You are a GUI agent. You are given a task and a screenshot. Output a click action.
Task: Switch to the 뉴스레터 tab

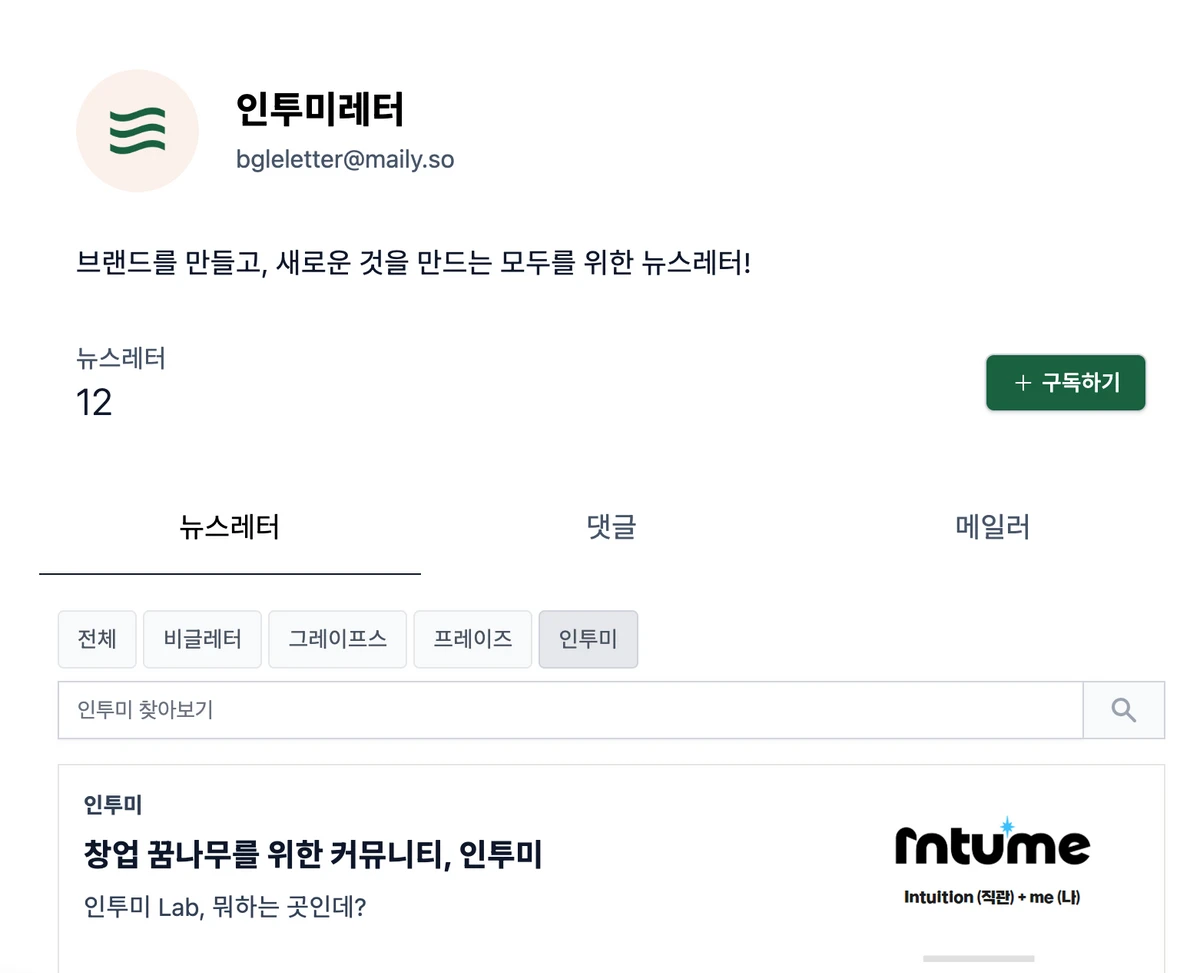[x=229, y=527]
